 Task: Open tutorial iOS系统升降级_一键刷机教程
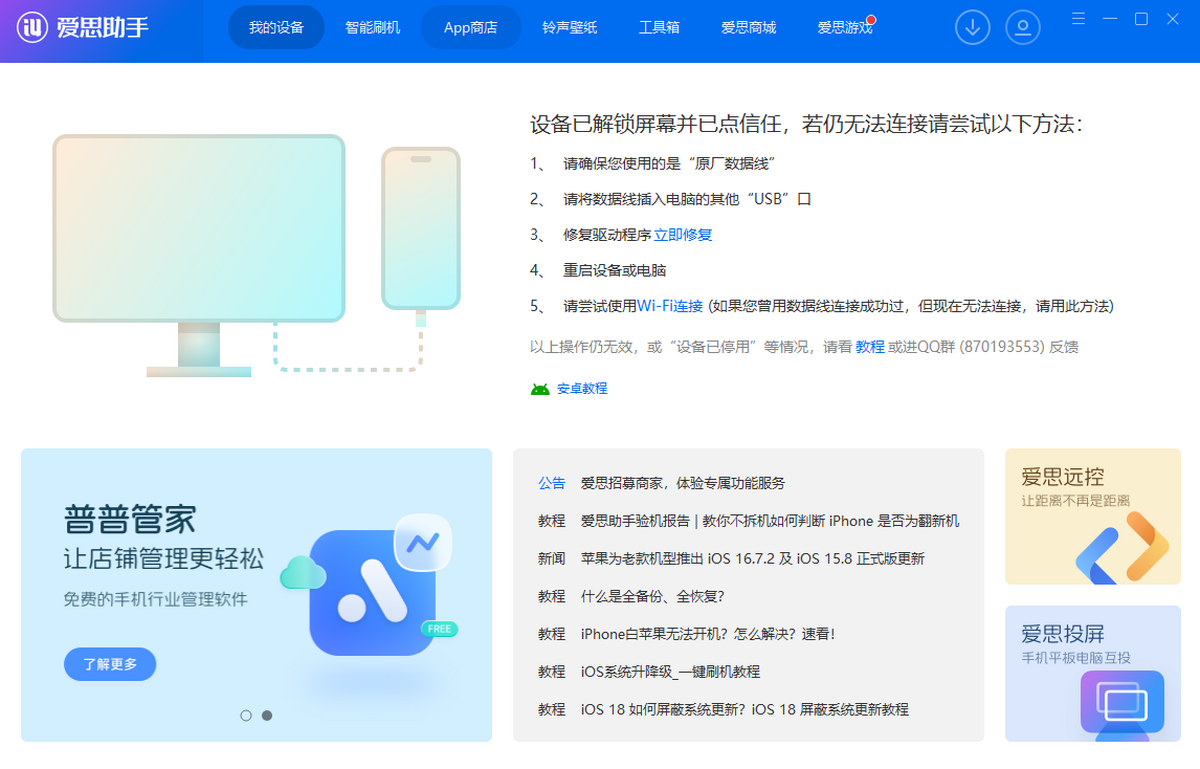(x=670, y=672)
